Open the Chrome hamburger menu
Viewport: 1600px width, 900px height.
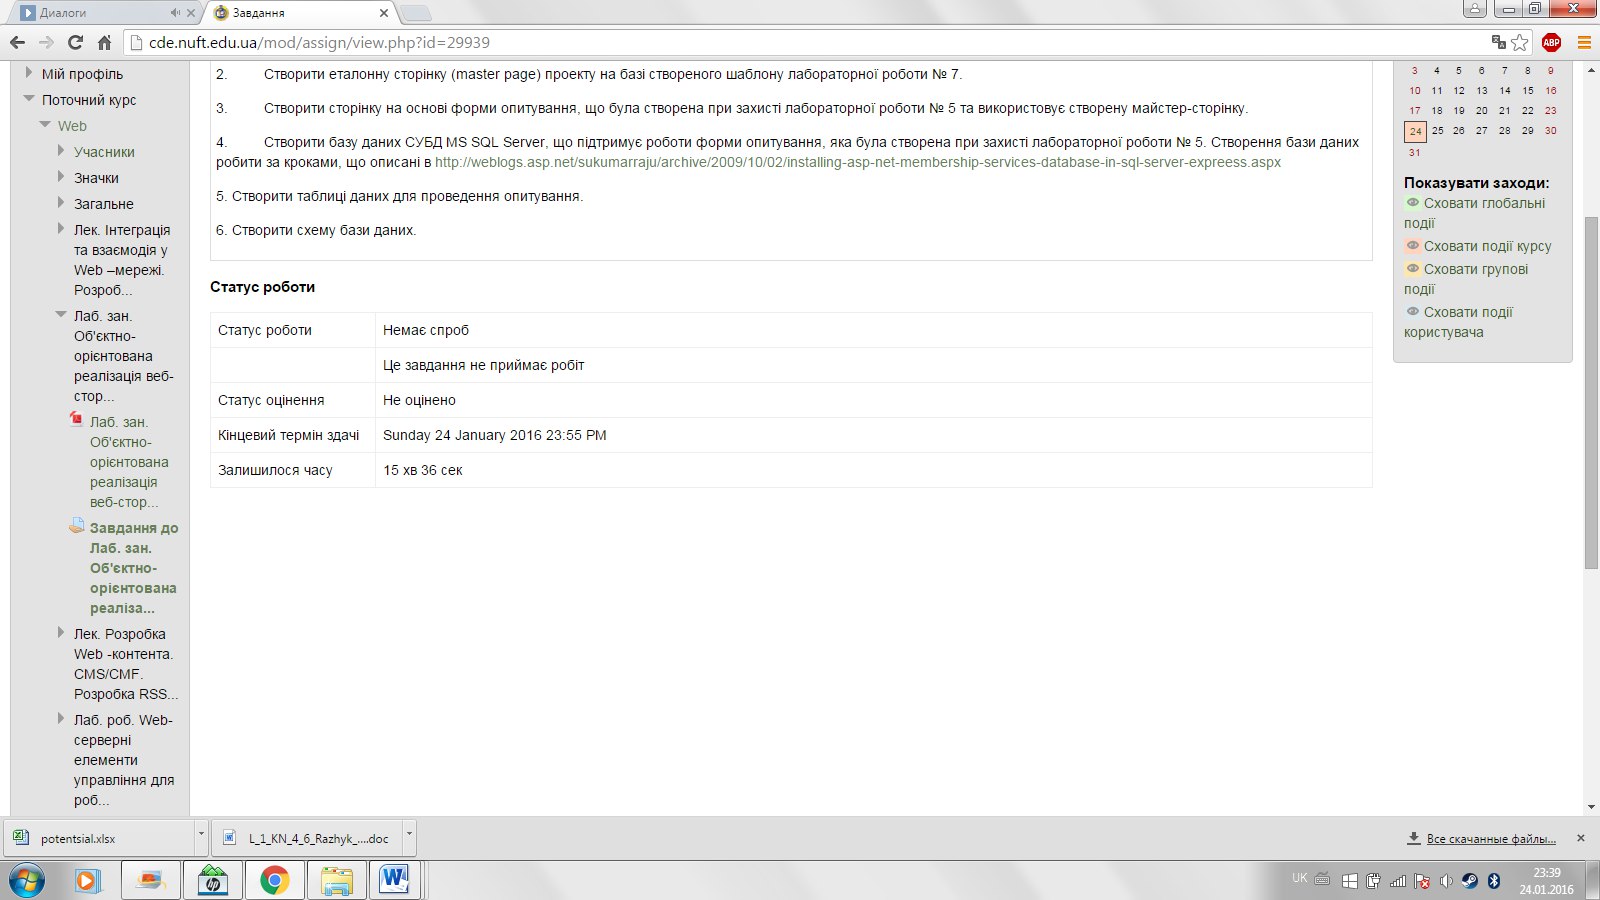coord(1584,42)
